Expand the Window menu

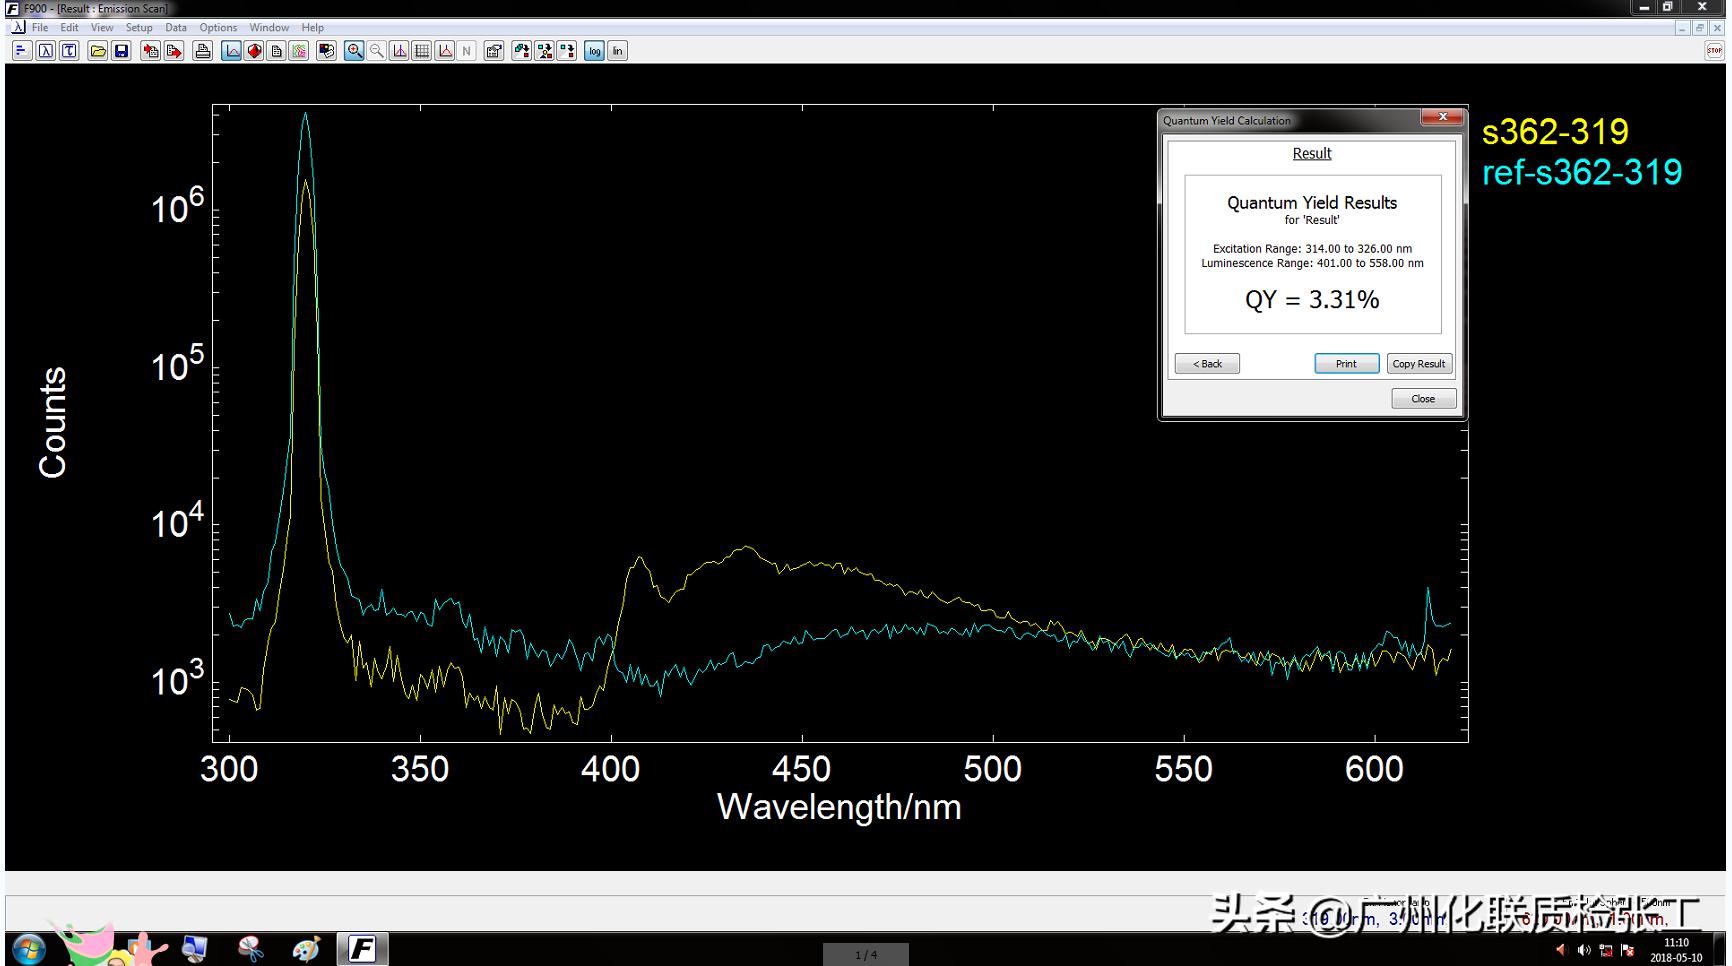pyautogui.click(x=269, y=28)
